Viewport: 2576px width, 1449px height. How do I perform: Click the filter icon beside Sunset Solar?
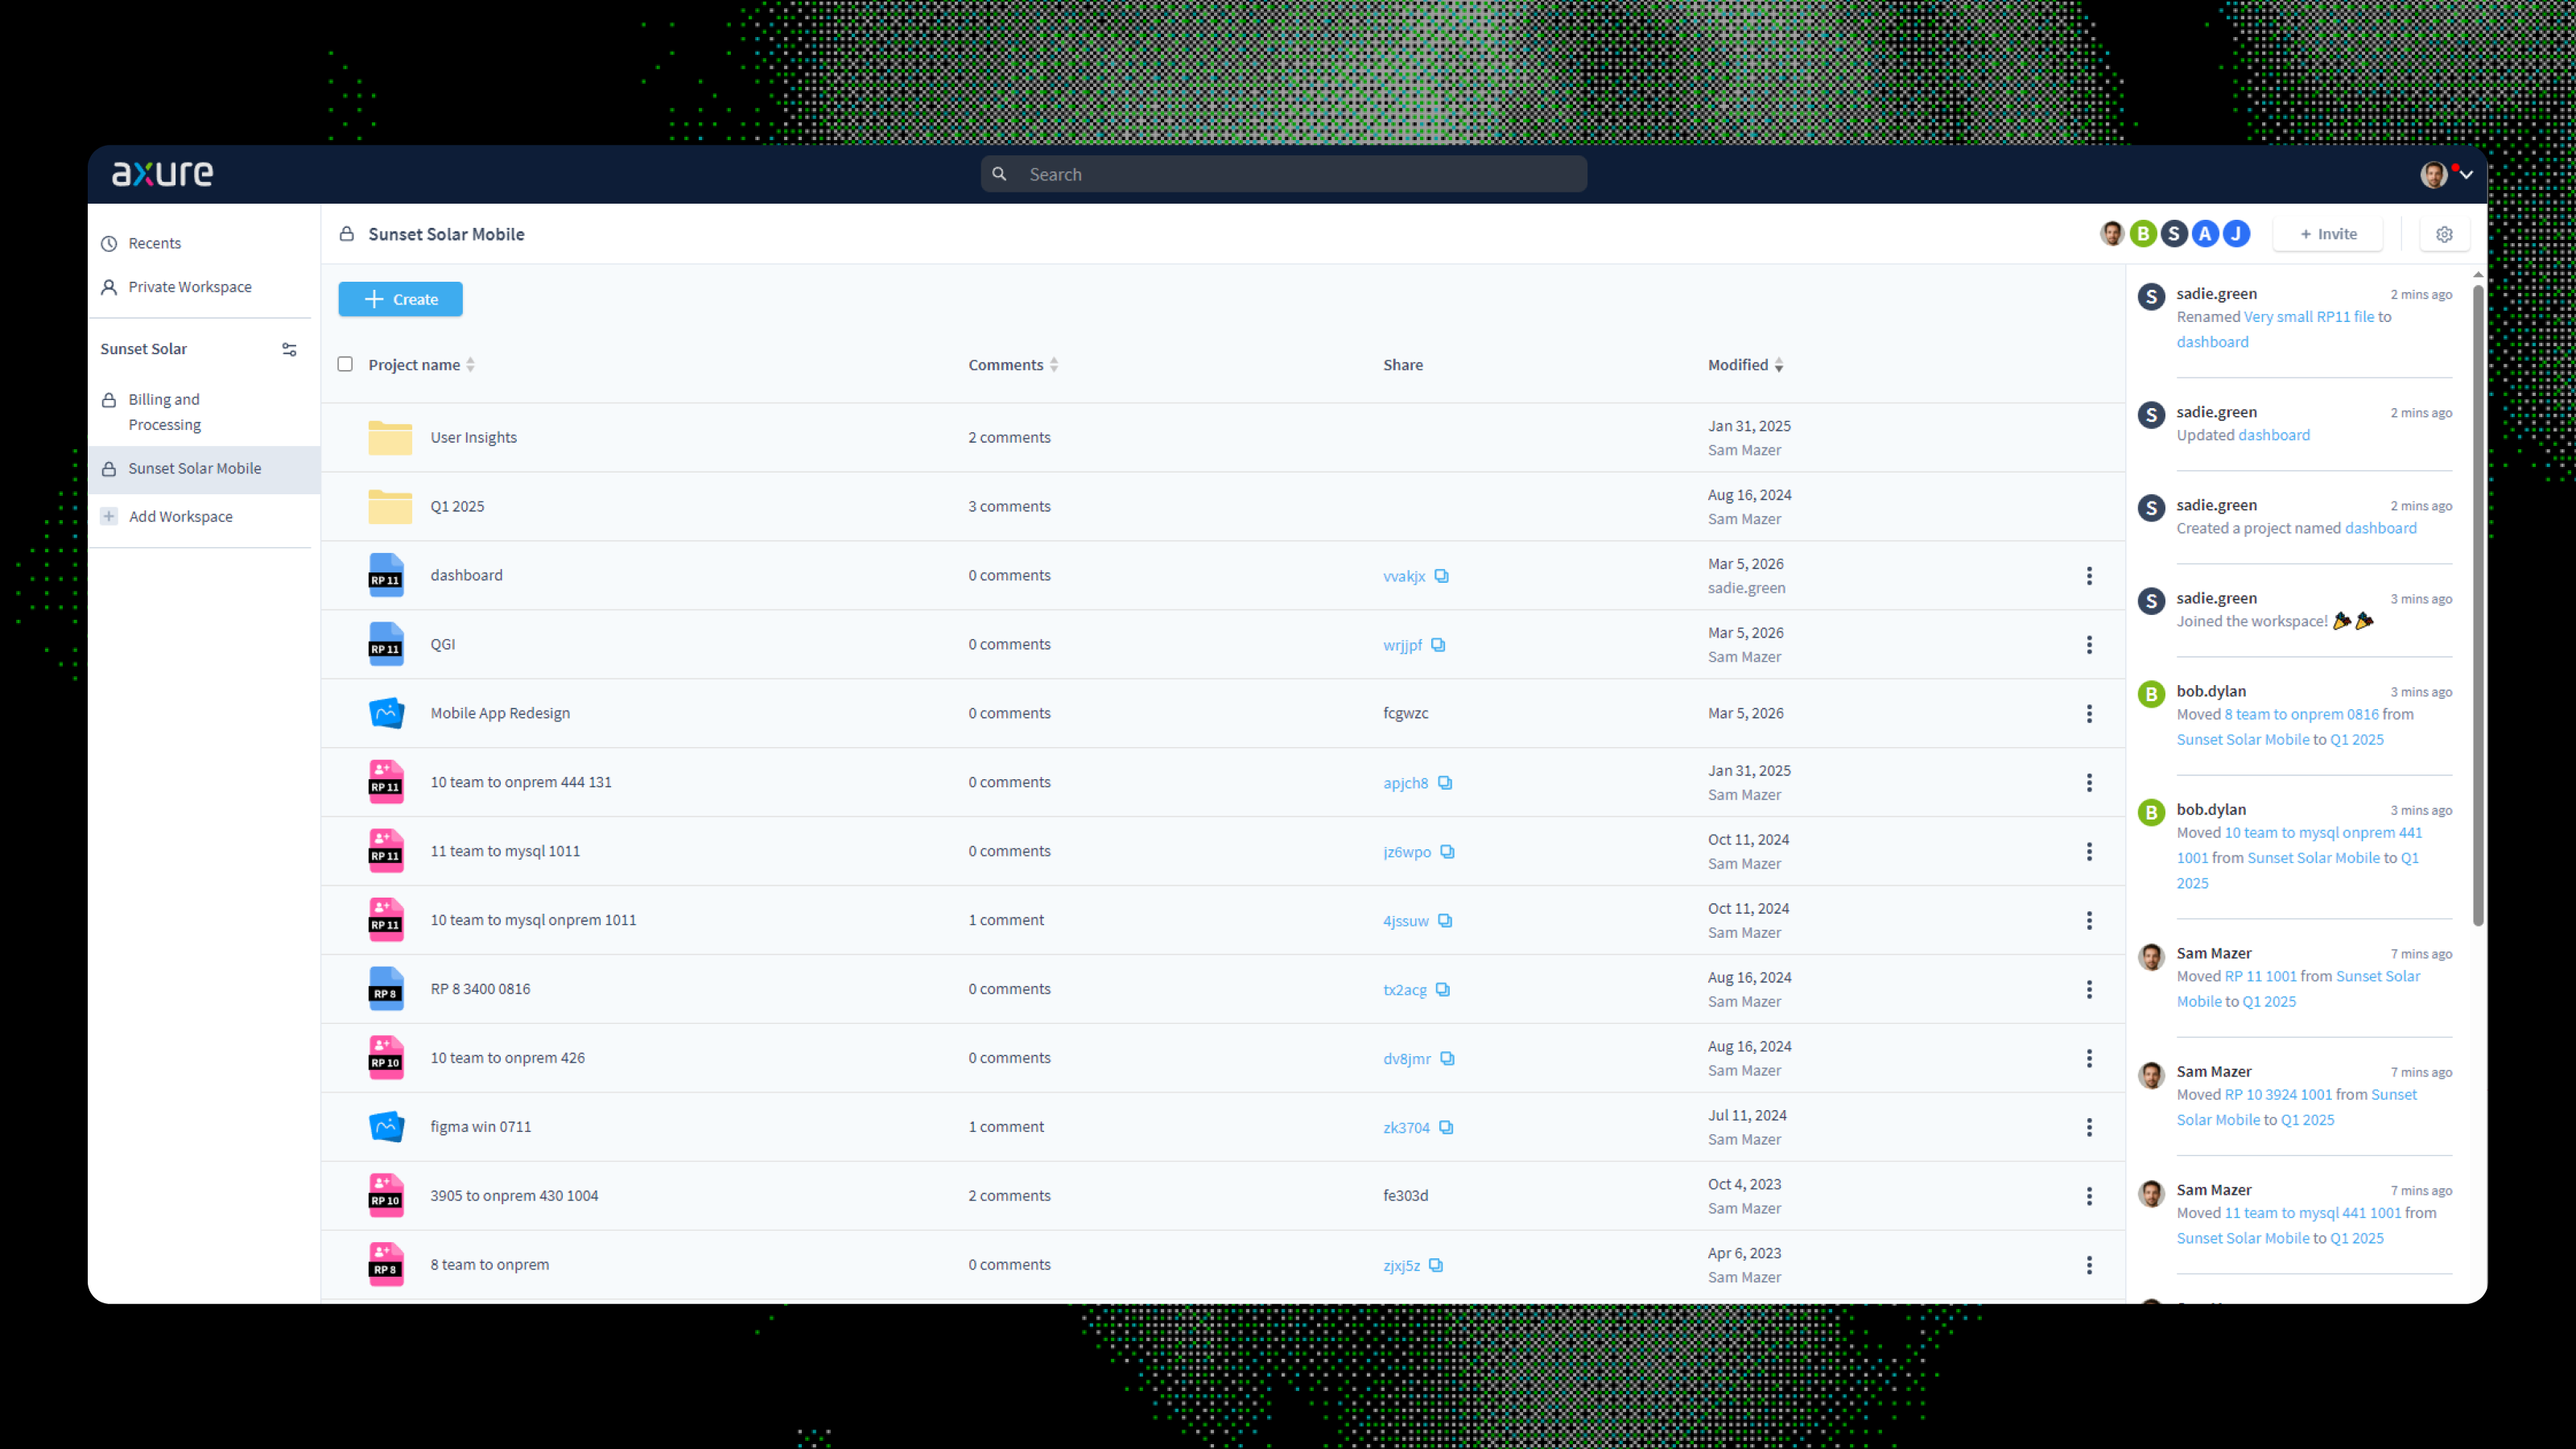tap(289, 348)
